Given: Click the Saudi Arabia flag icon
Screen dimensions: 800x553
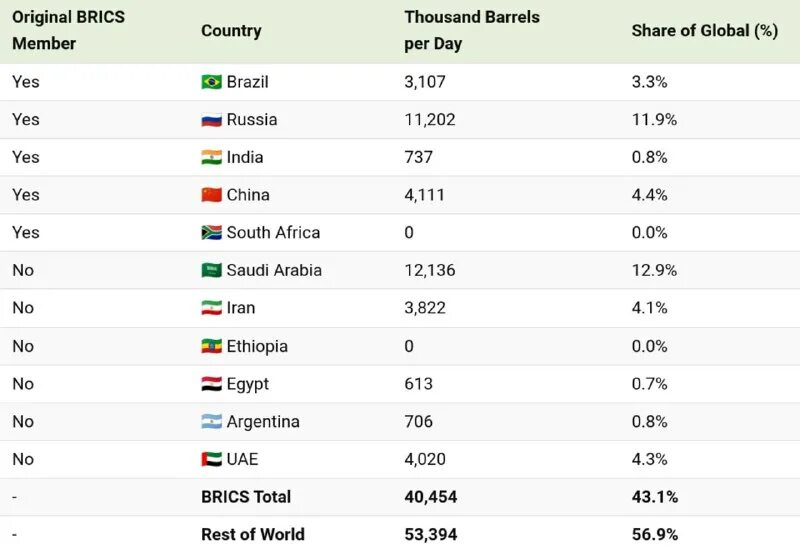Looking at the screenshot, I should [211, 270].
